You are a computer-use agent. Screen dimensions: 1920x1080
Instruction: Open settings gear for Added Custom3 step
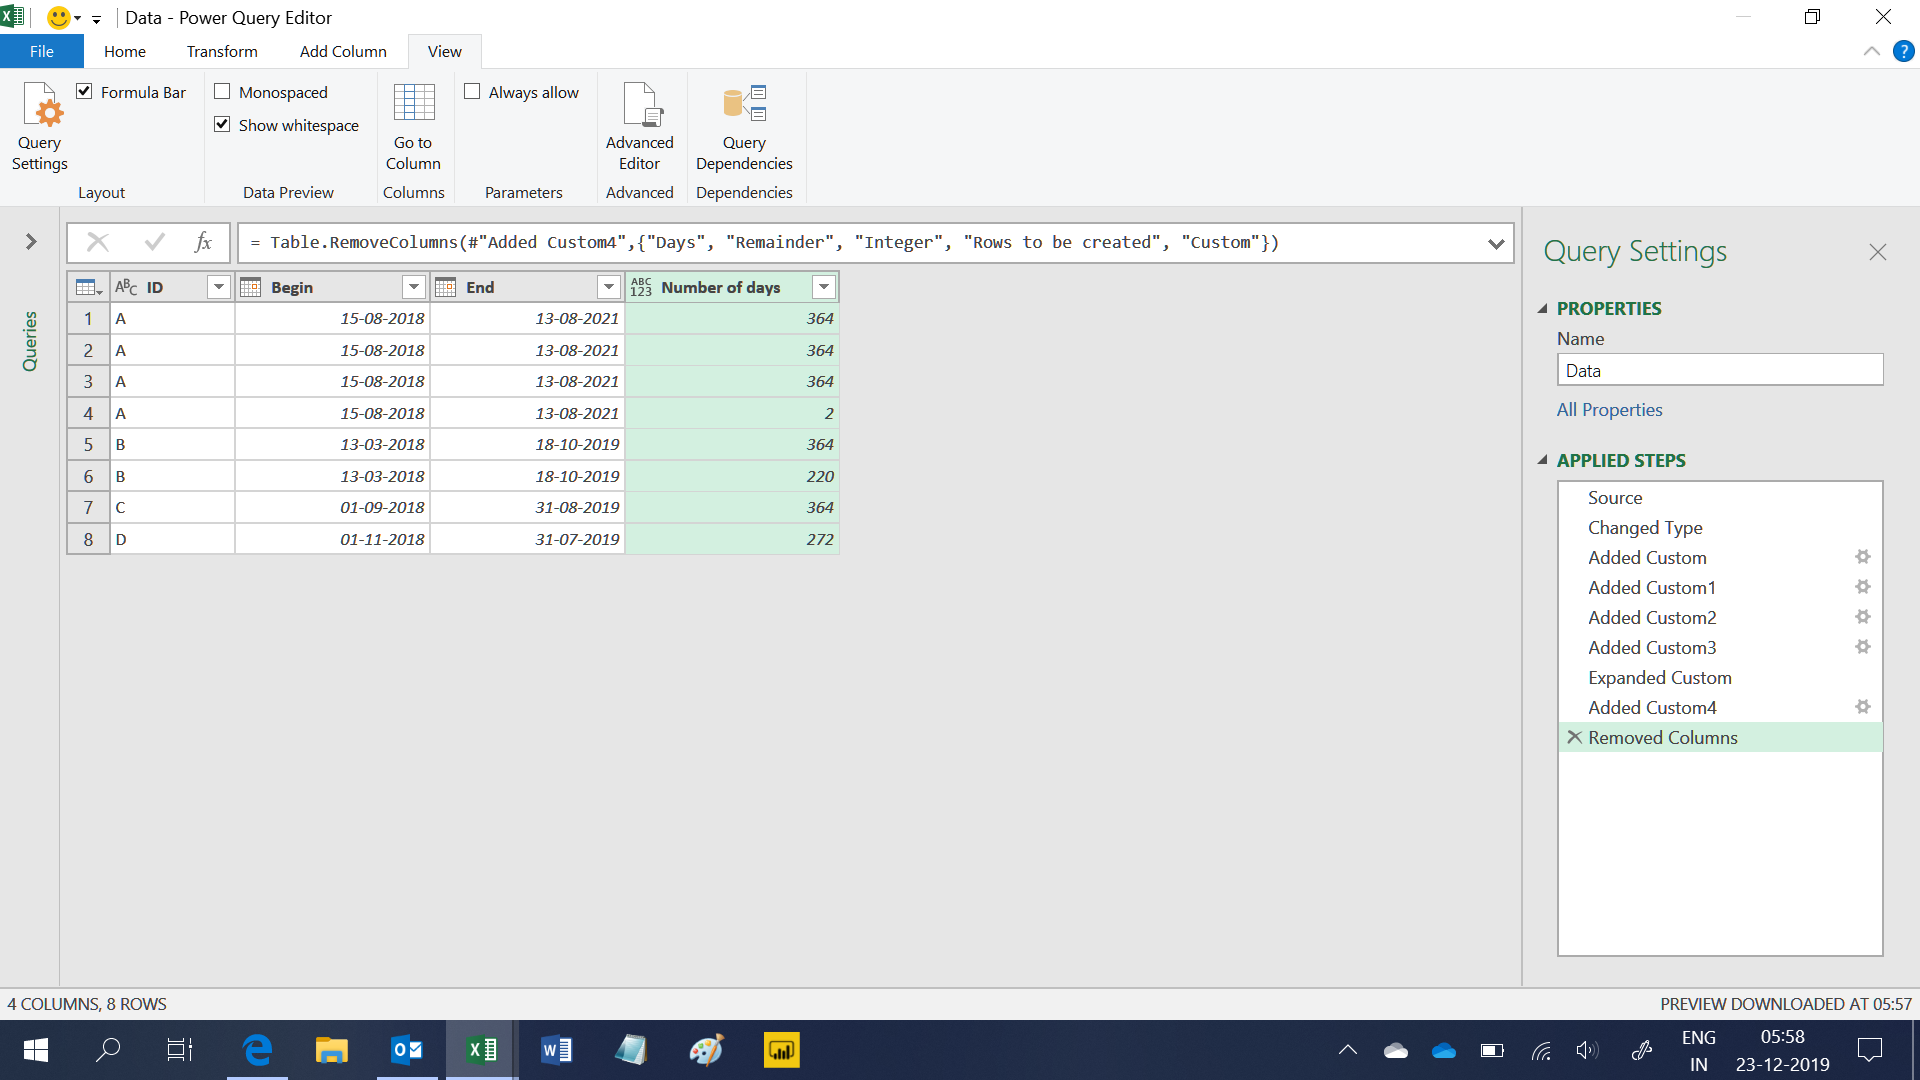pos(1862,647)
